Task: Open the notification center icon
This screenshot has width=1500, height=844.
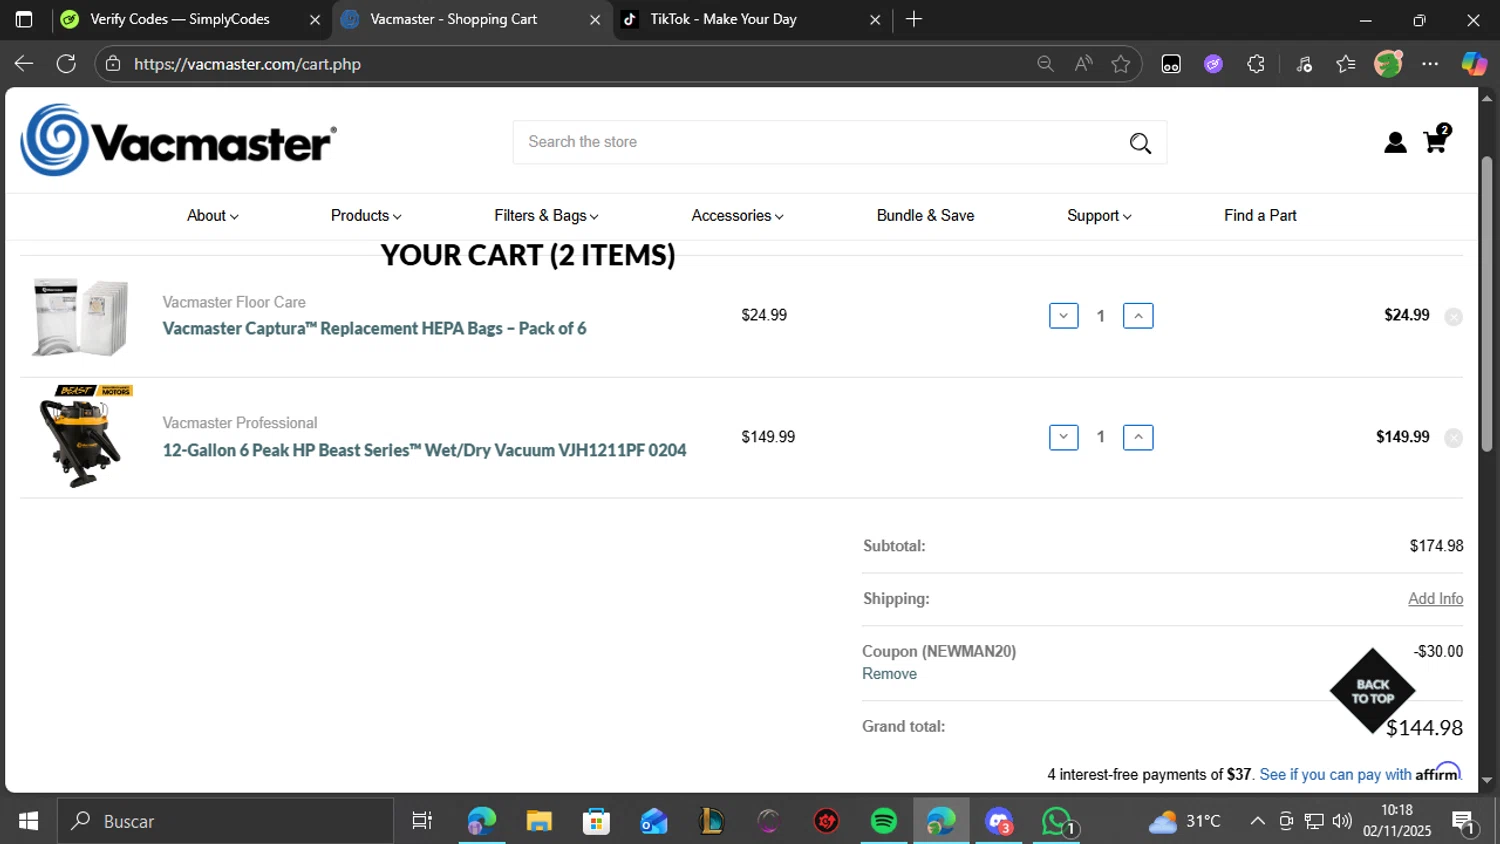Action: 1464,822
